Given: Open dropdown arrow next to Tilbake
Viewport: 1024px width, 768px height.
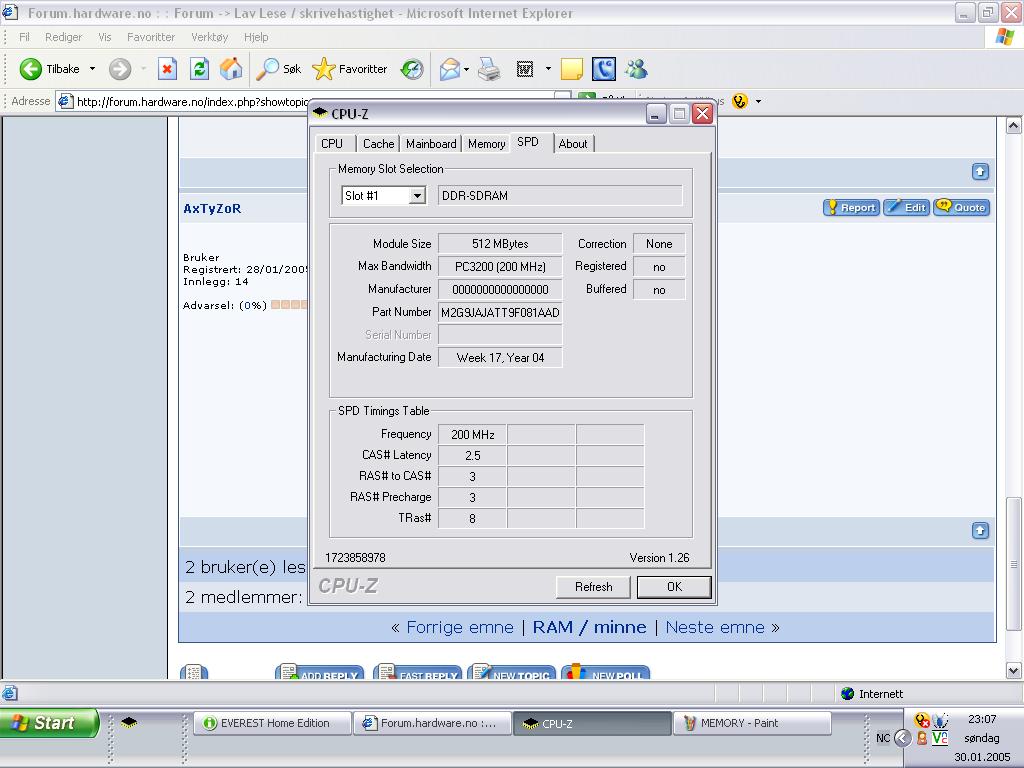Looking at the screenshot, I should click(92, 69).
